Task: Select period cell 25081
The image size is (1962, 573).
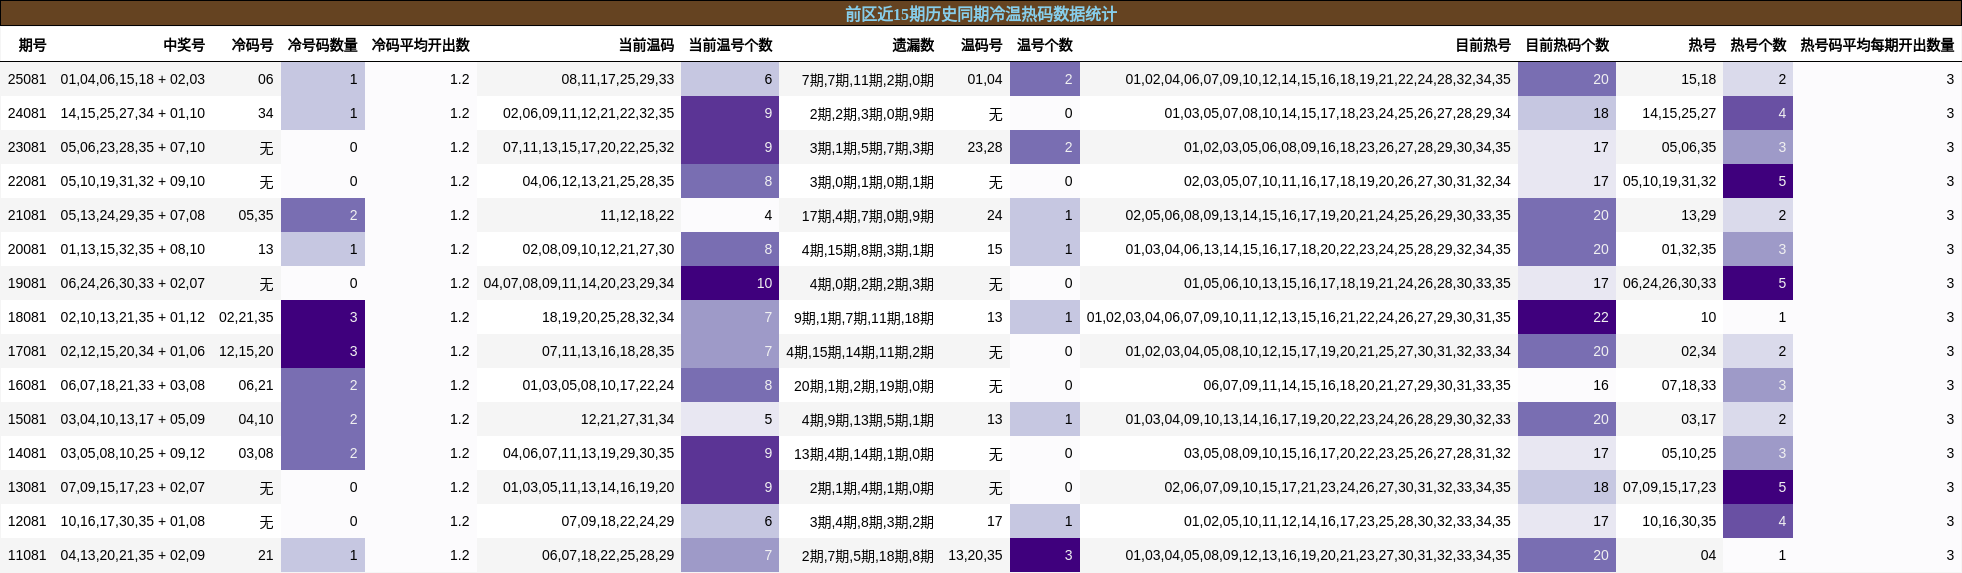Action: coord(27,79)
